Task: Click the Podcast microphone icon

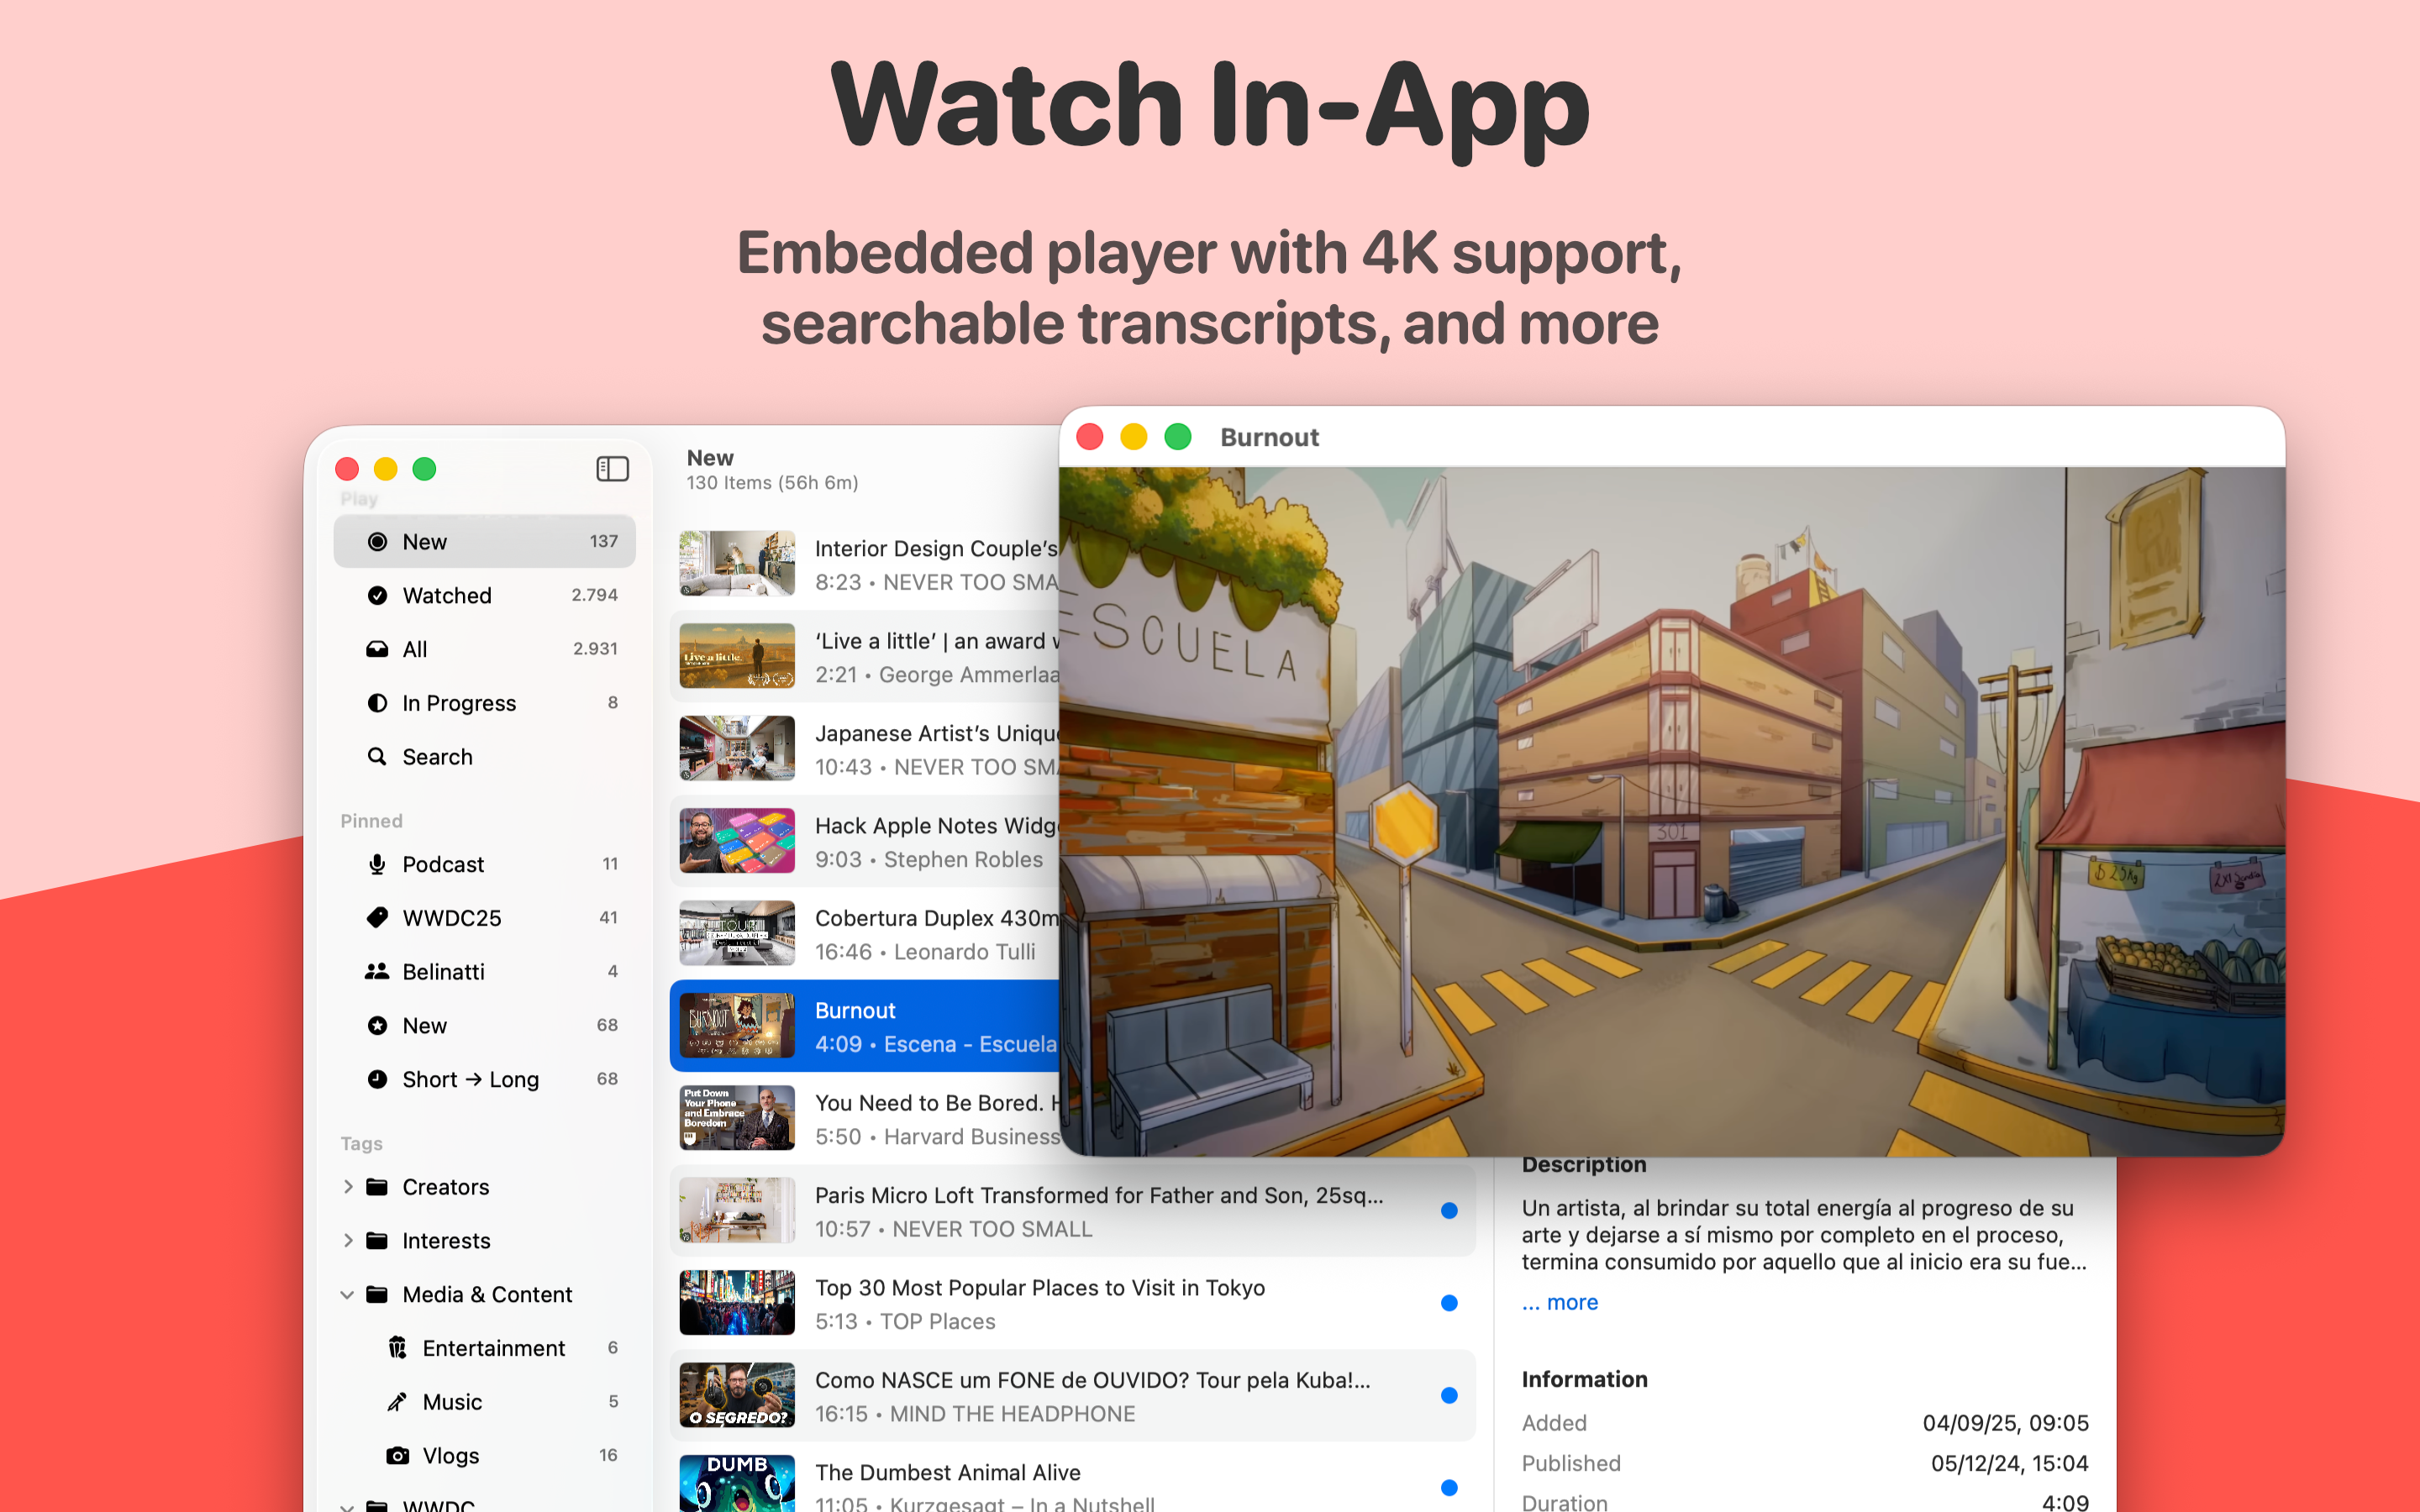Action: click(x=377, y=864)
